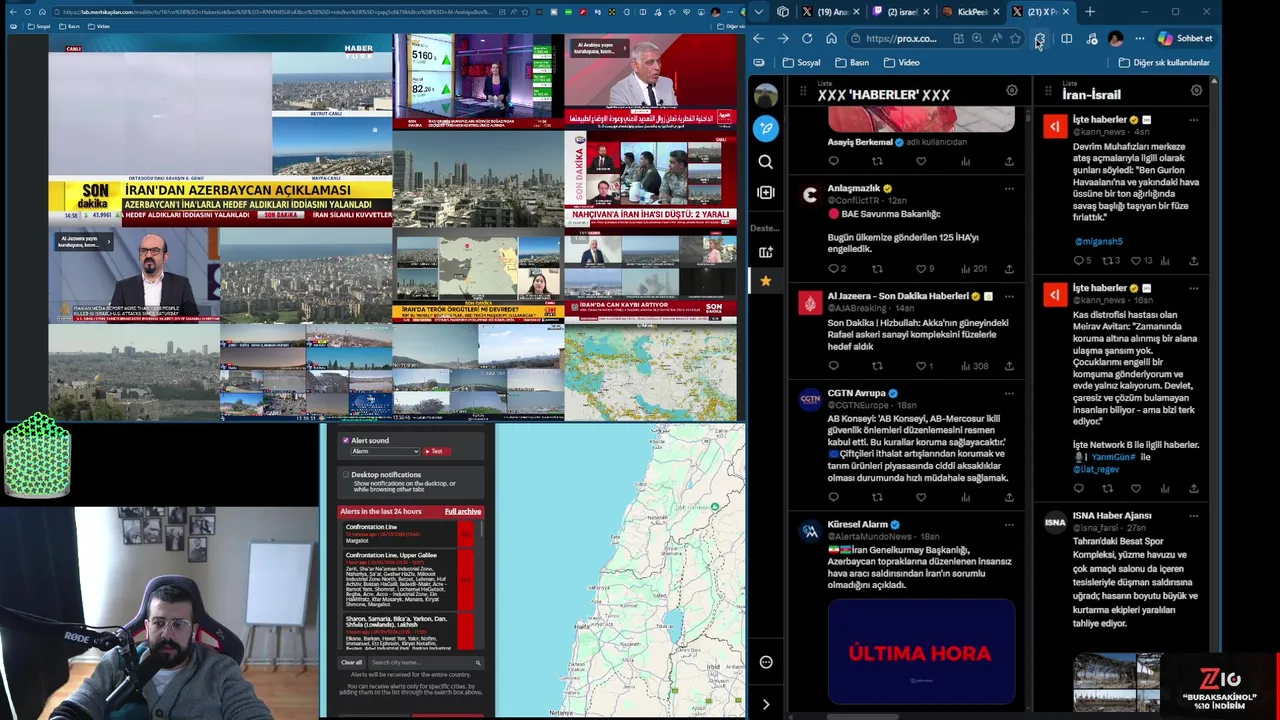Image resolution: width=1280 pixels, height=720 pixels.
Task: Open the compose post button in X Pro sidebar
Action: click(x=765, y=128)
